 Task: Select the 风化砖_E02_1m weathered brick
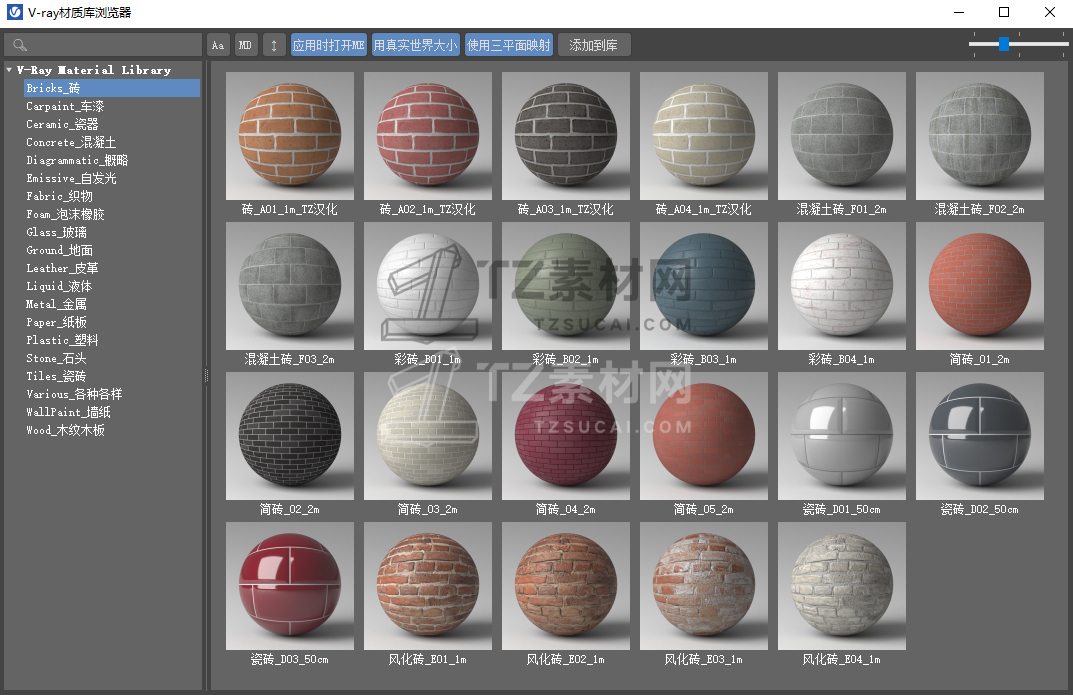566,586
